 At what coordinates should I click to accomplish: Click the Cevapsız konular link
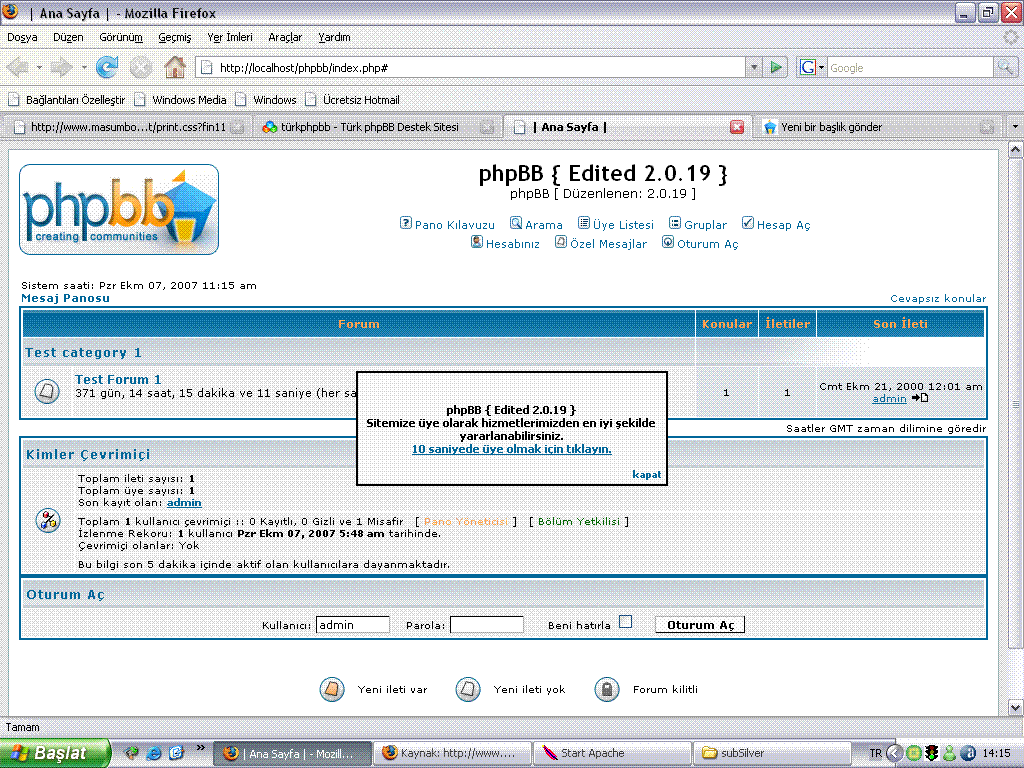point(938,298)
